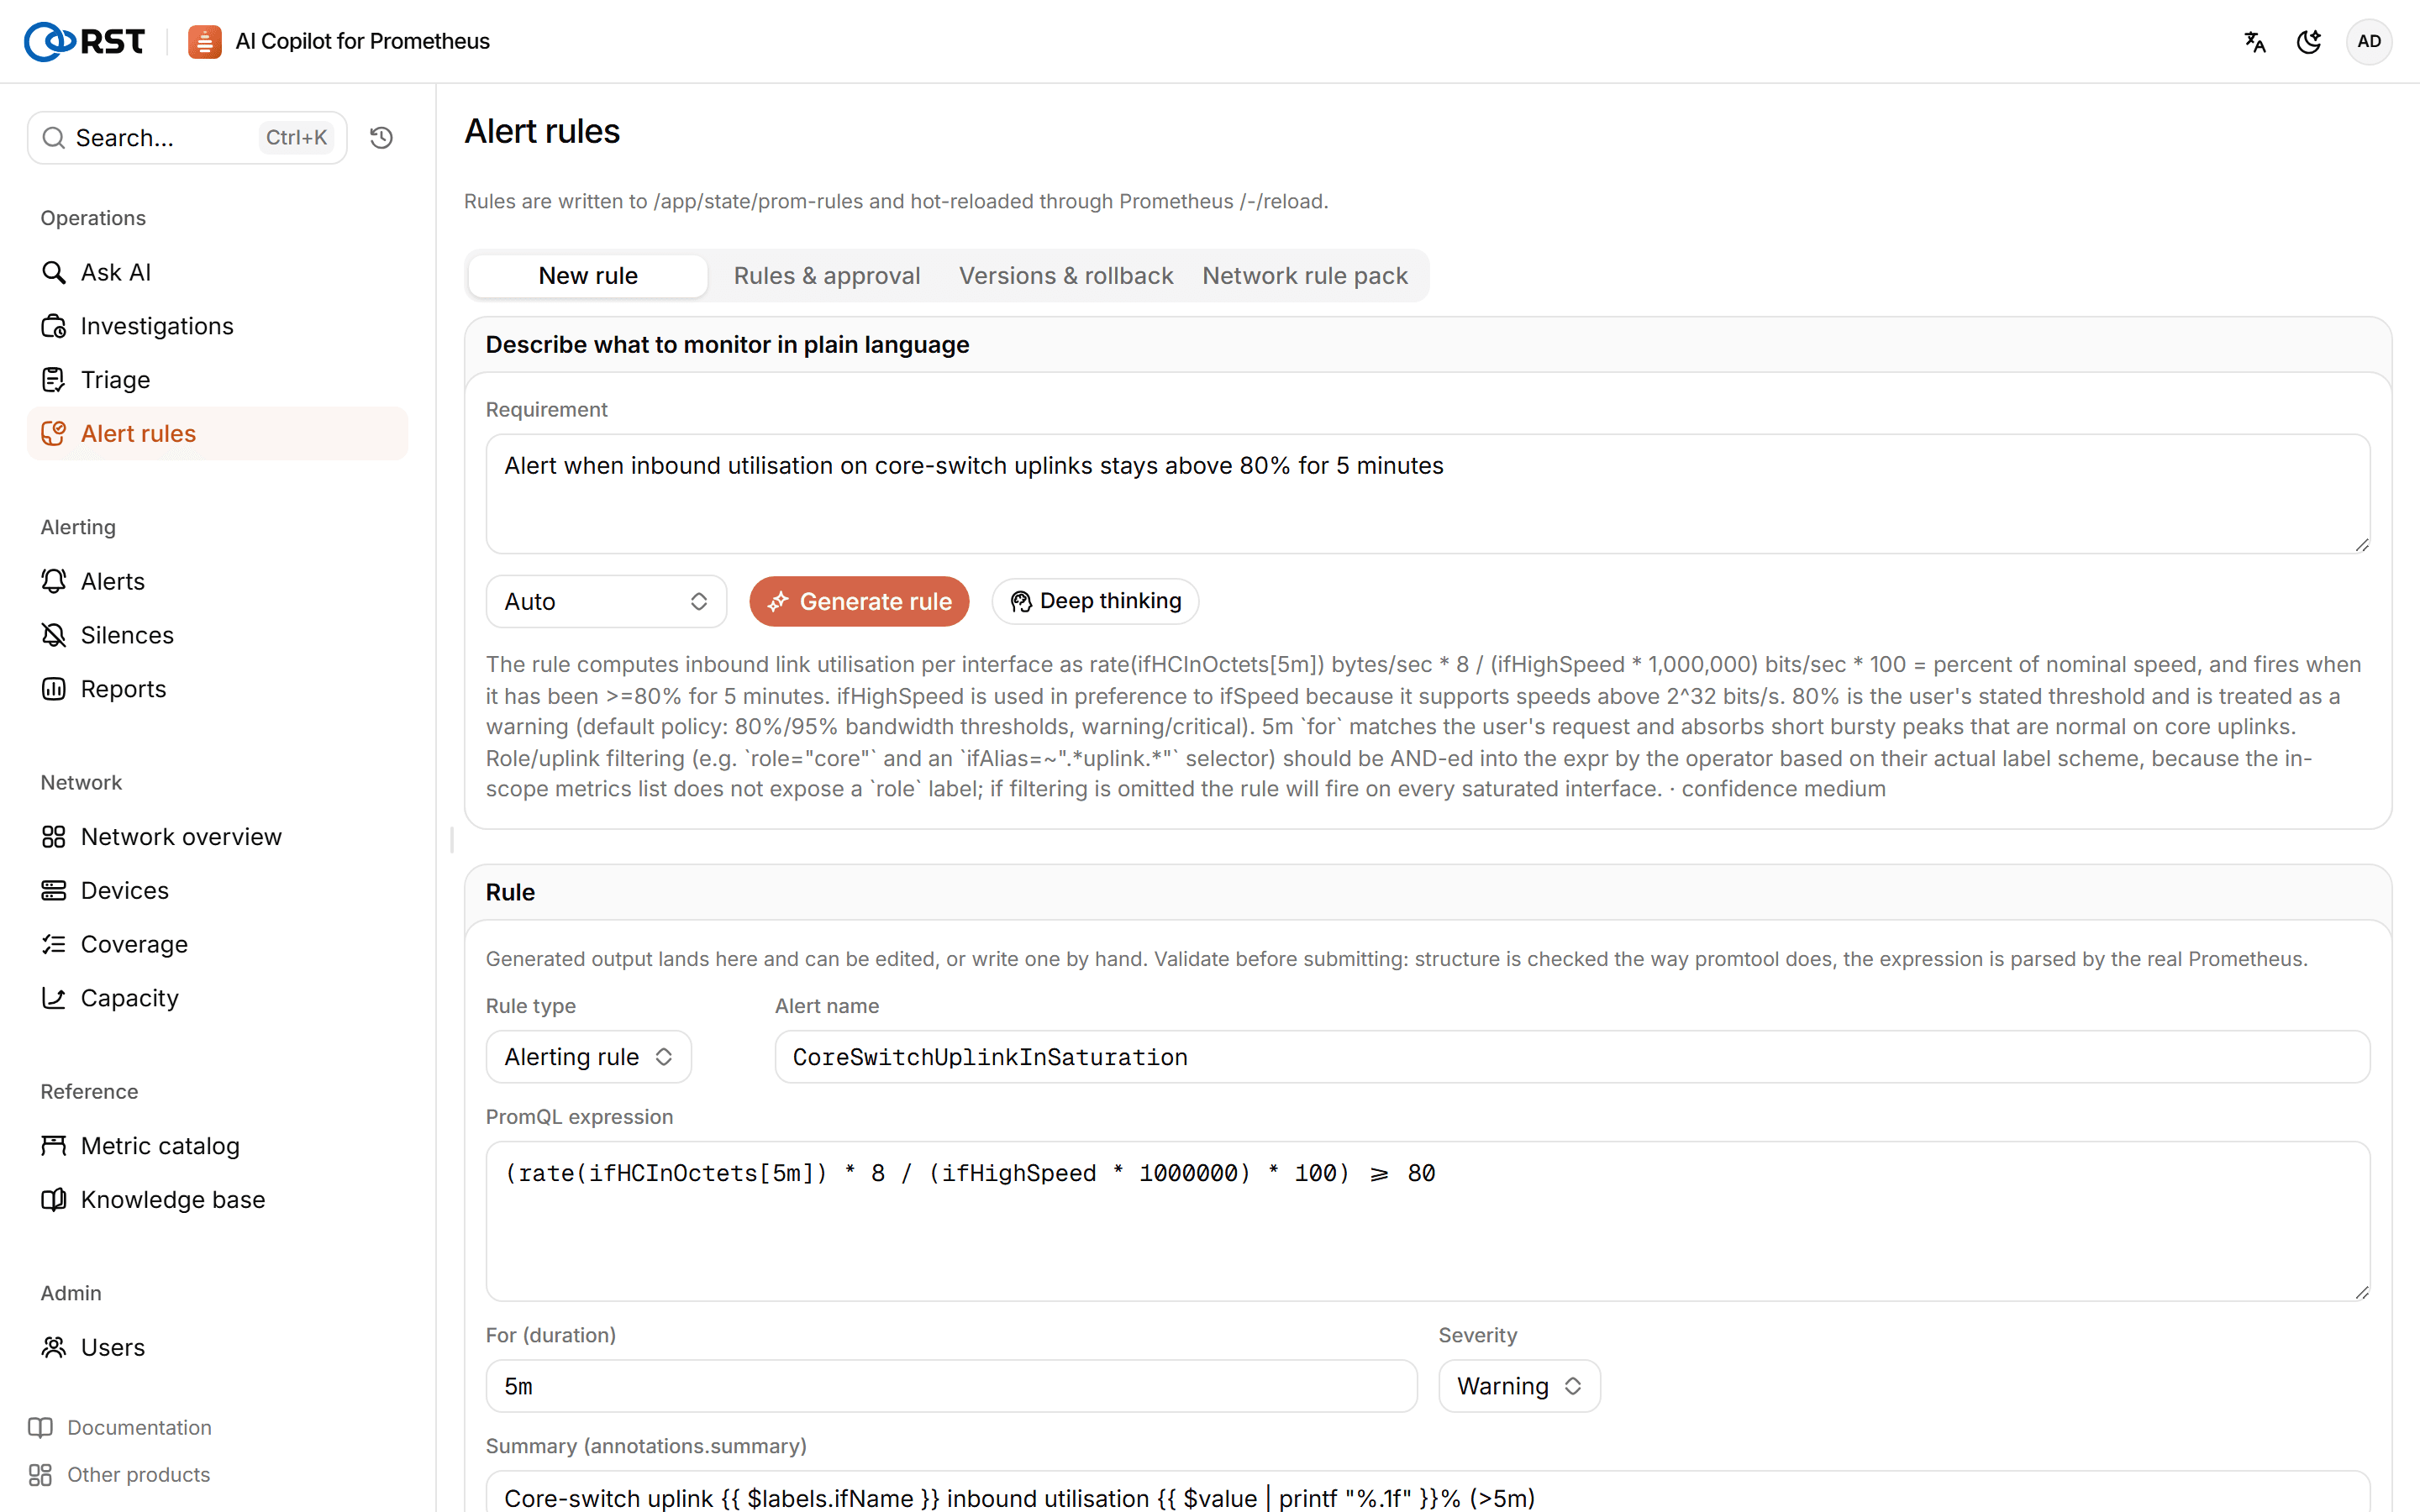Click the PromQL textarea resize handle
The width and height of the screenshot is (2420, 1512).
pyautogui.click(x=2362, y=1292)
